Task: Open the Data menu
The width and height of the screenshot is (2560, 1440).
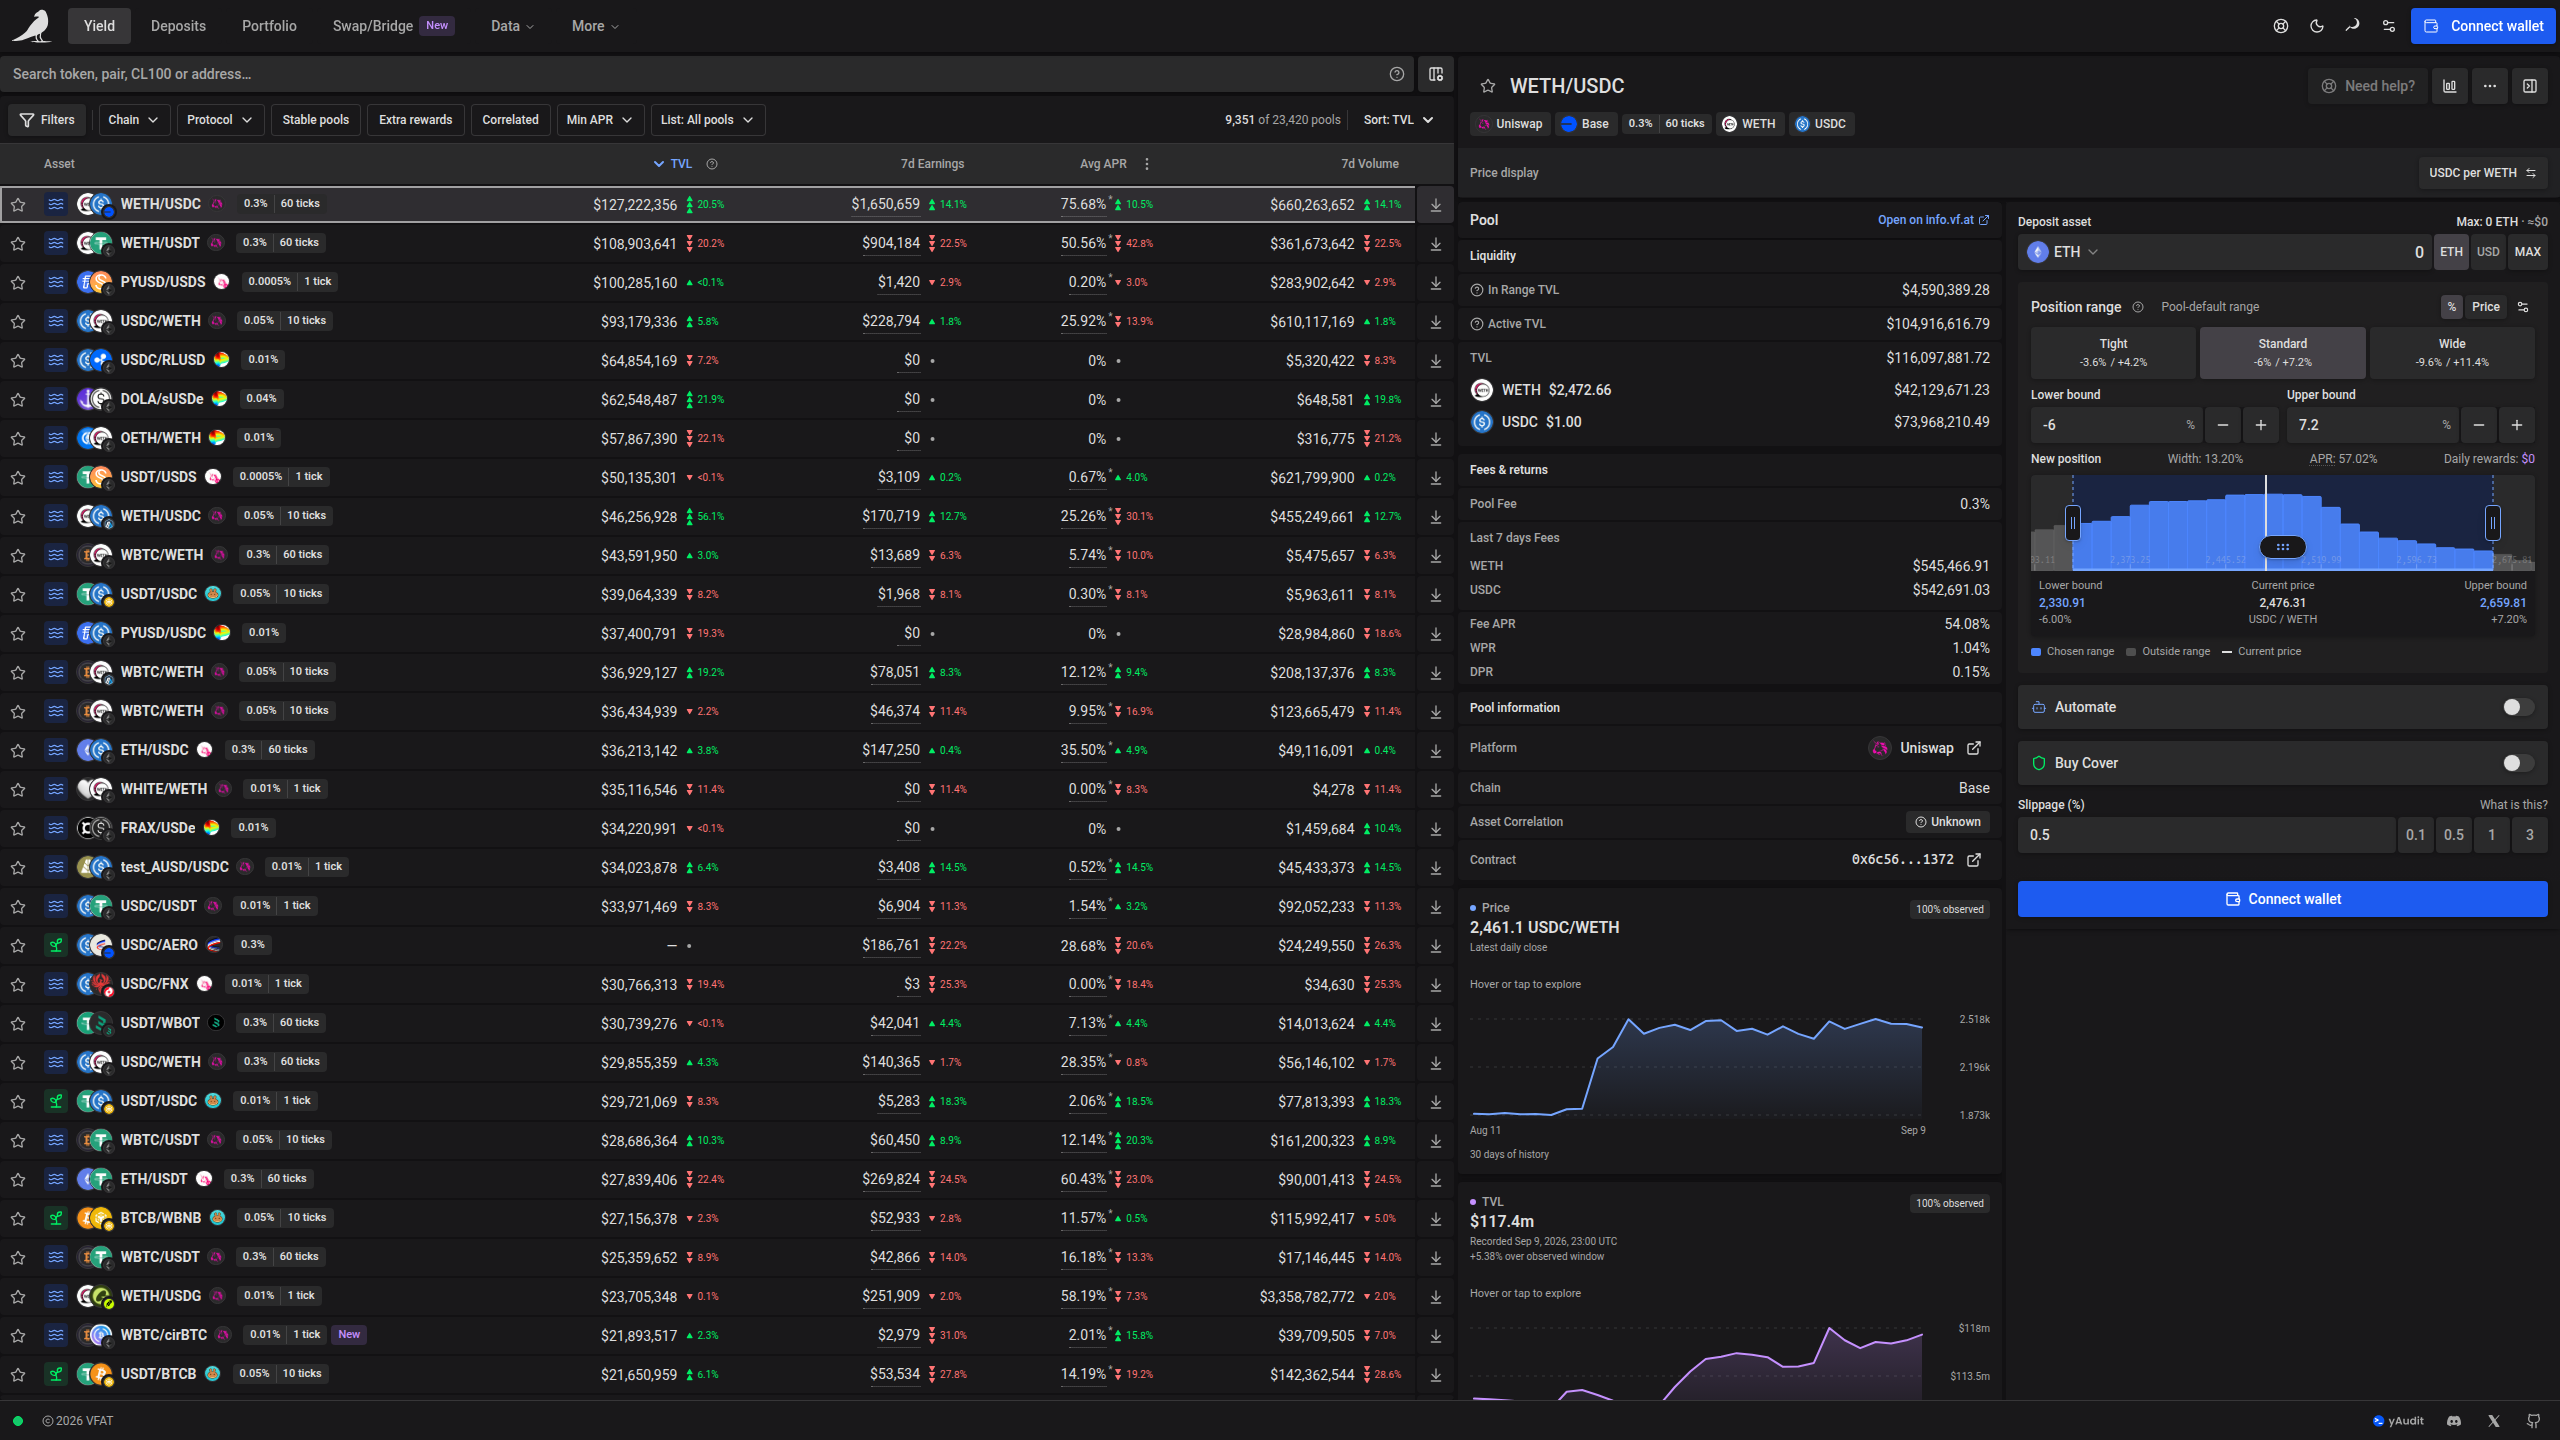Action: pyautogui.click(x=512, y=26)
